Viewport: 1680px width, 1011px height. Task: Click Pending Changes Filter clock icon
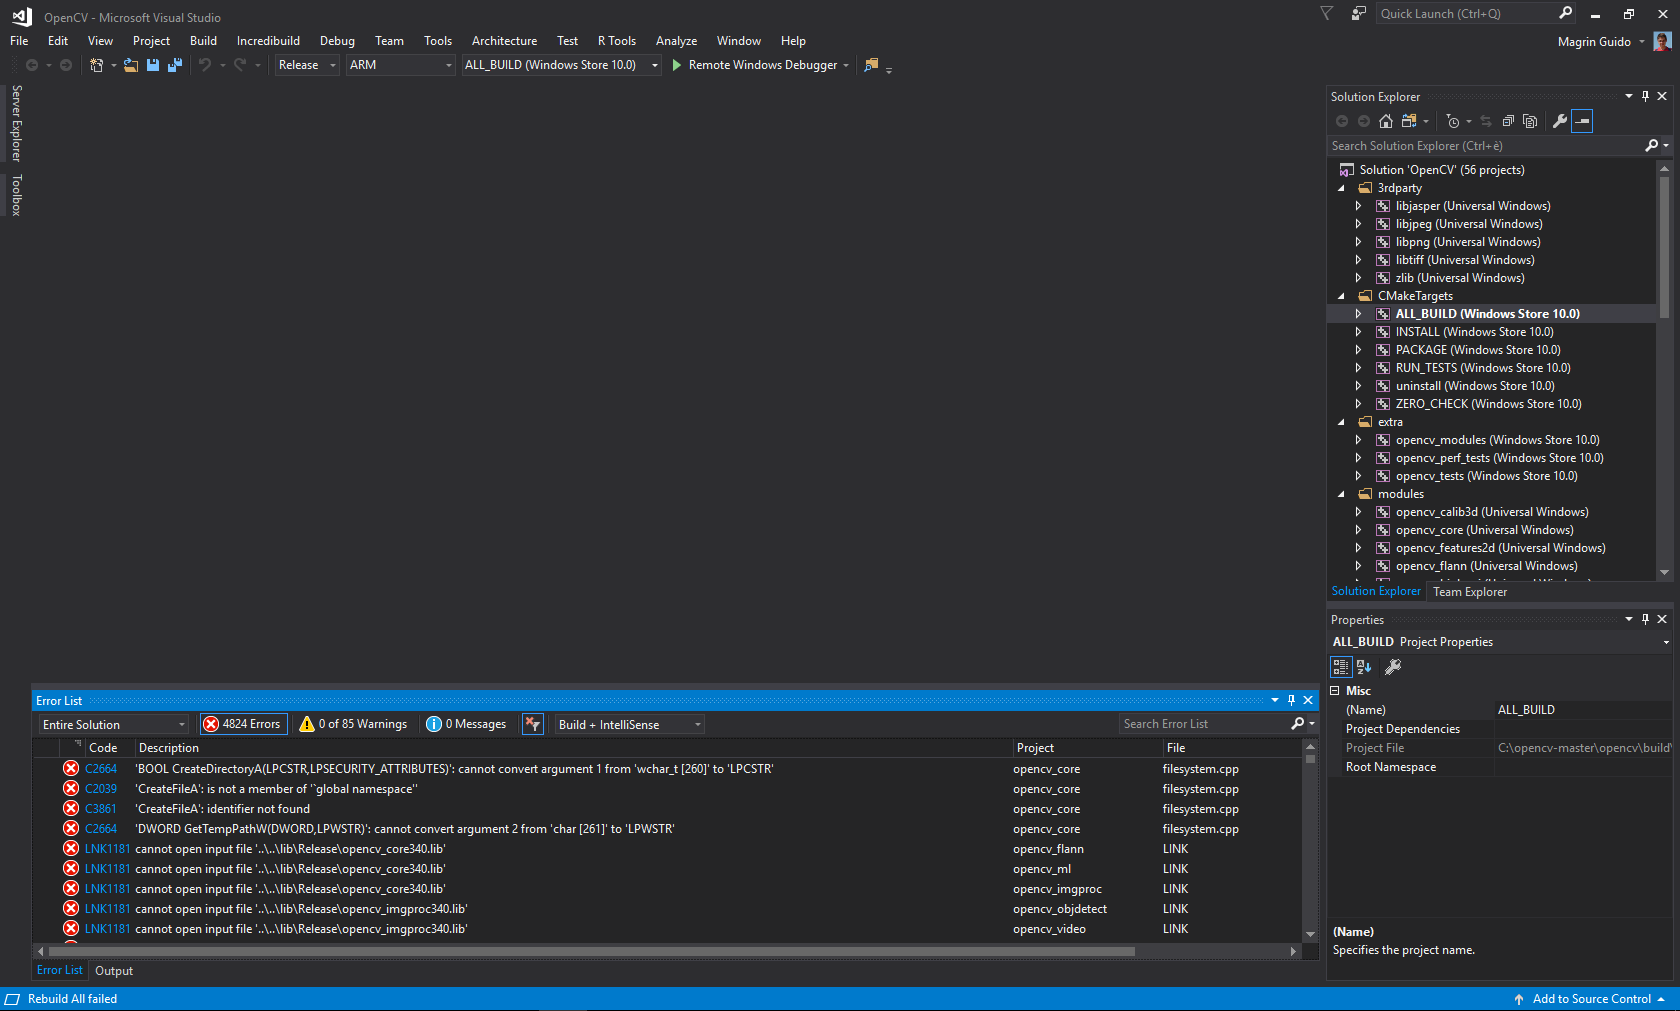1453,121
